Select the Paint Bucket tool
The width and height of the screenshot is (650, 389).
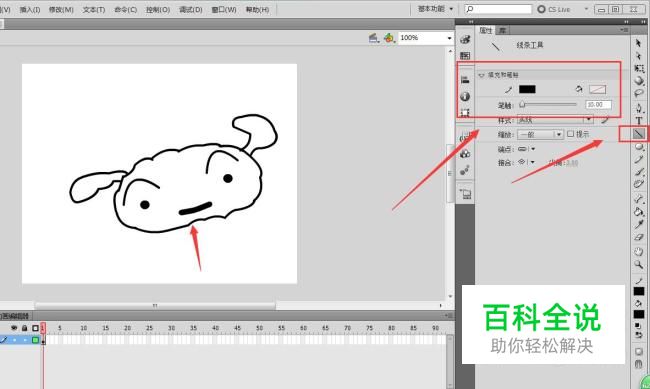639,212
